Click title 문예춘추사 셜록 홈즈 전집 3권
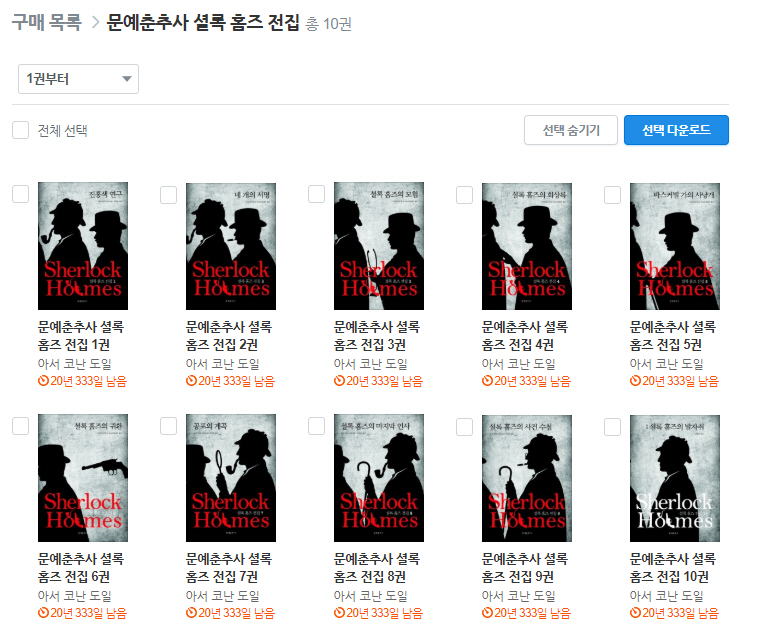The height and width of the screenshot is (642, 760). pyautogui.click(x=377, y=335)
